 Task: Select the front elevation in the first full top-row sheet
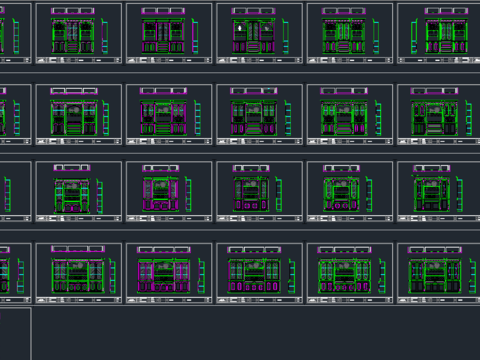[73, 36]
